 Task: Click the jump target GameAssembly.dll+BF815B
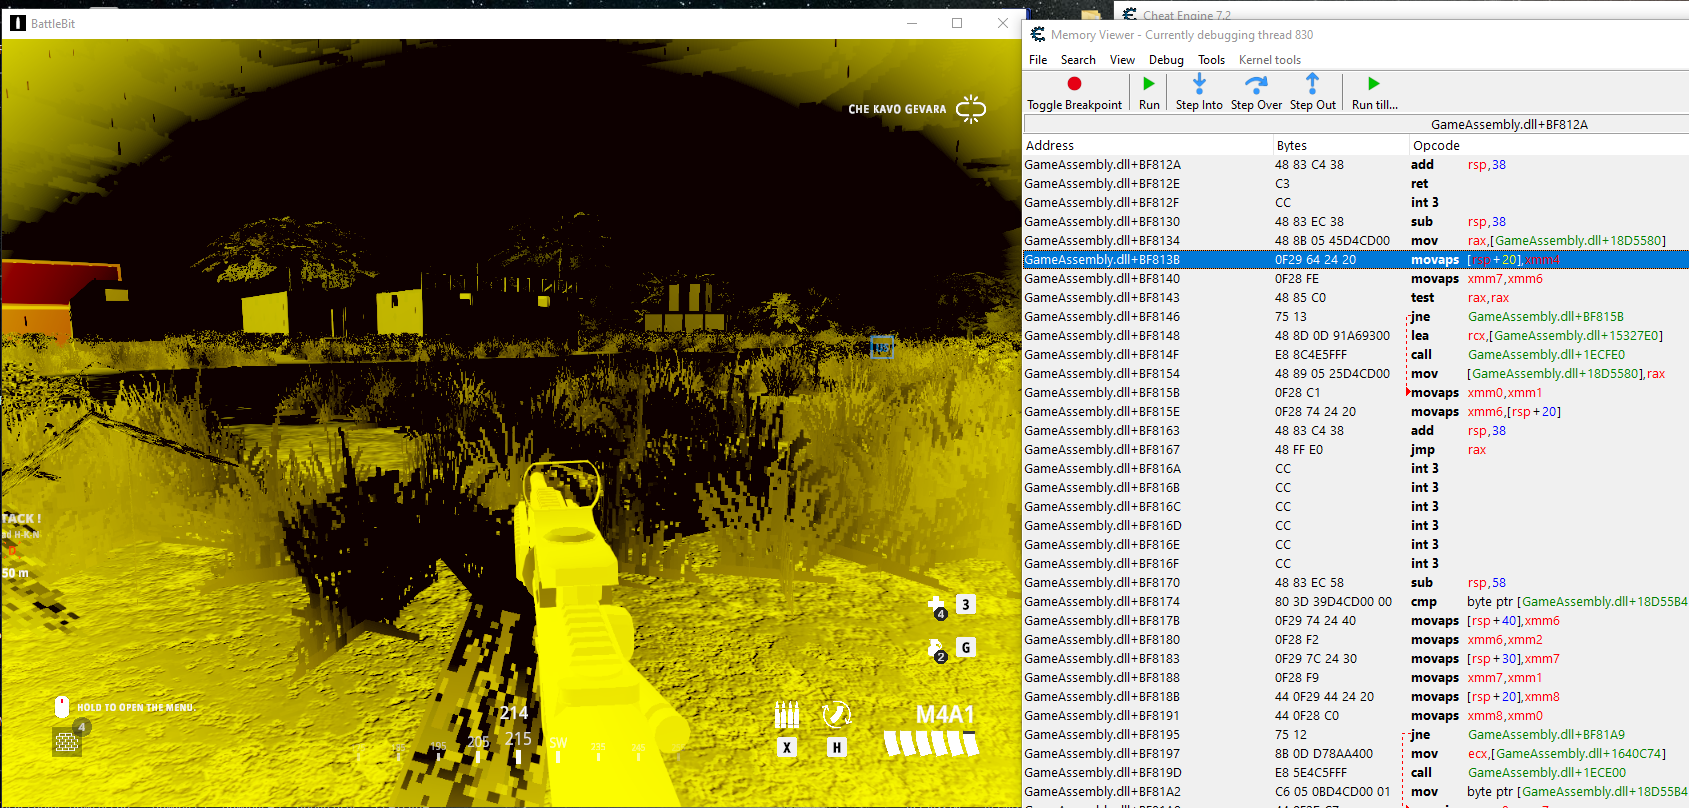tap(1546, 317)
